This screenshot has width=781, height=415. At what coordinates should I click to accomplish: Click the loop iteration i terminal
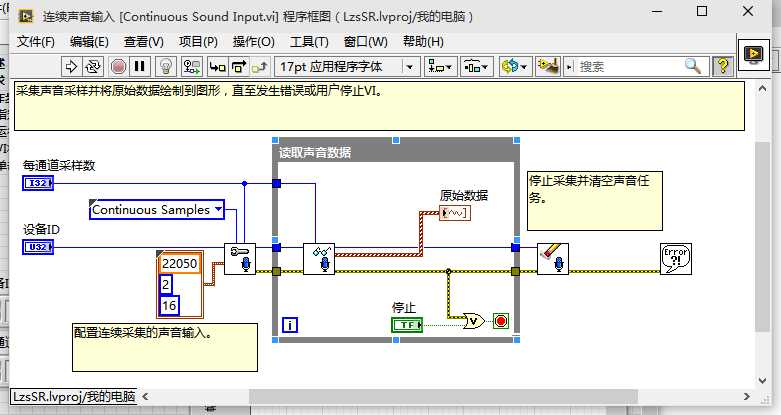[x=290, y=325]
